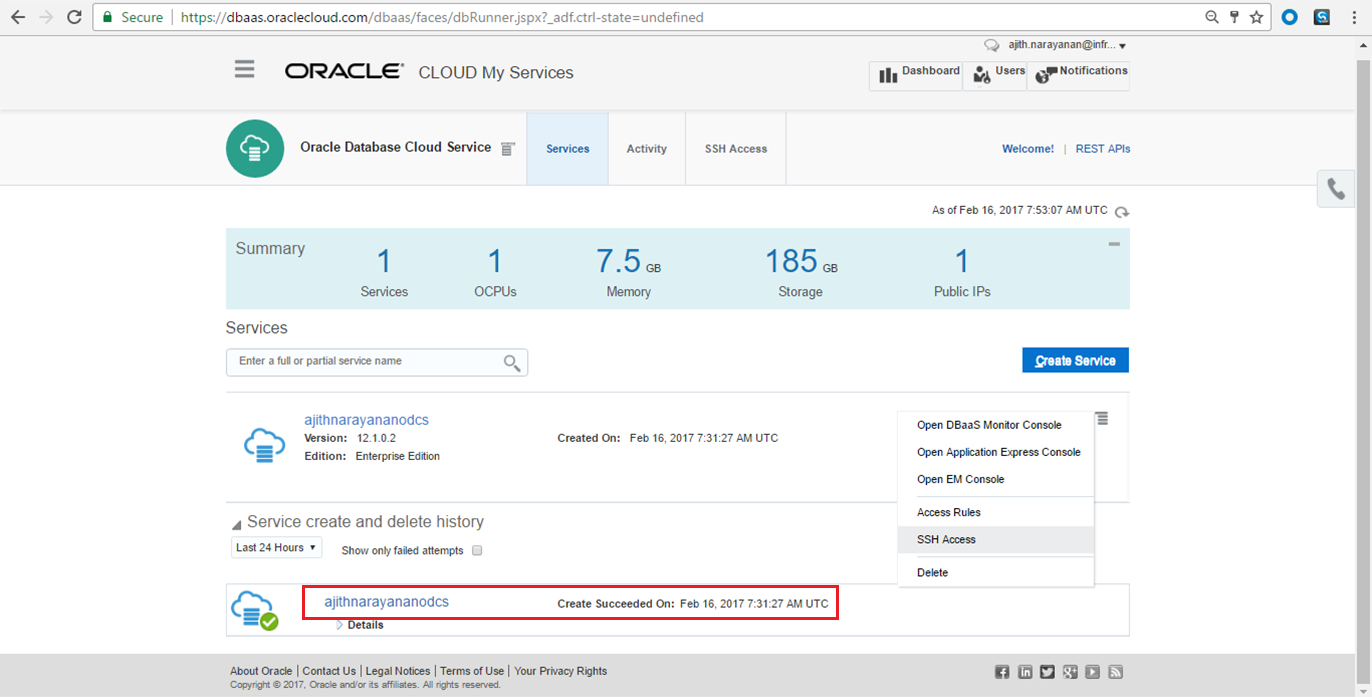
Task: Open Oracle YouTube channel icon
Action: [1093, 672]
